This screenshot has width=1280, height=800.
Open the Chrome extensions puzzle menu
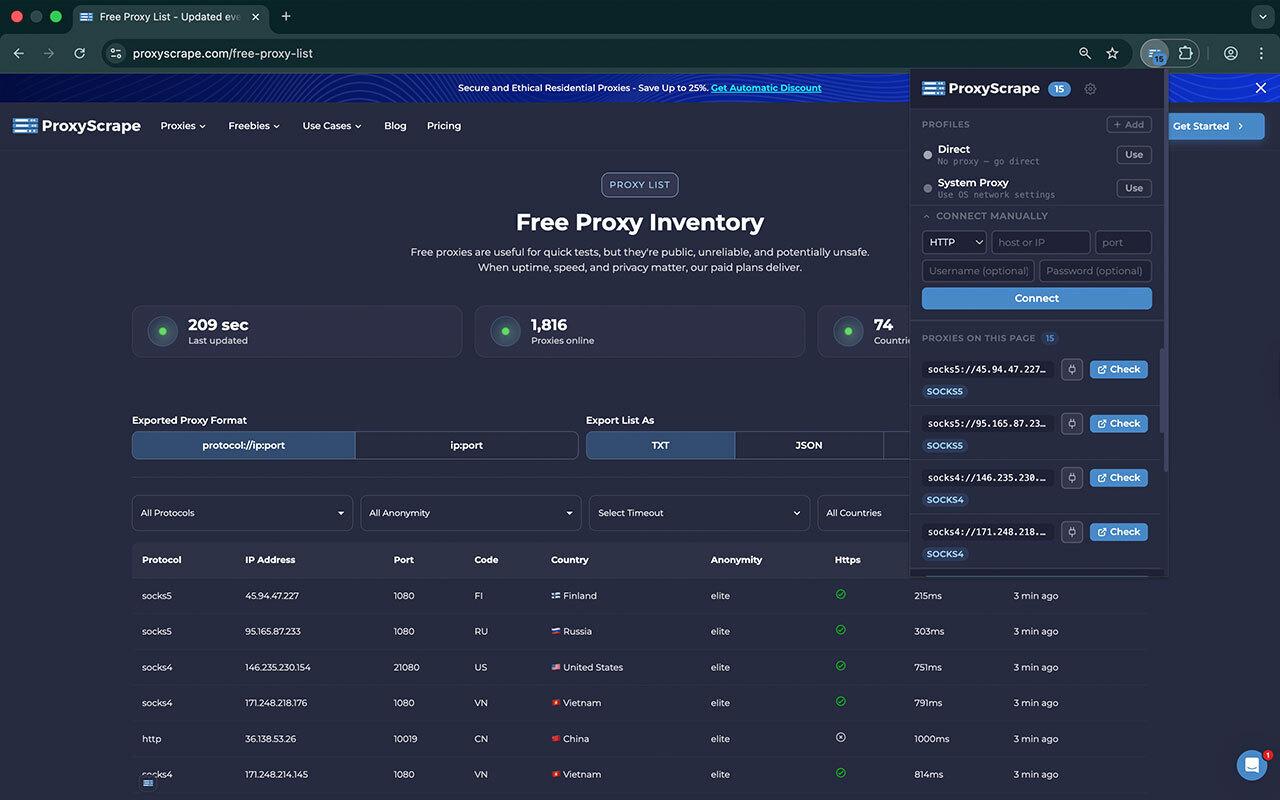[x=1185, y=53]
